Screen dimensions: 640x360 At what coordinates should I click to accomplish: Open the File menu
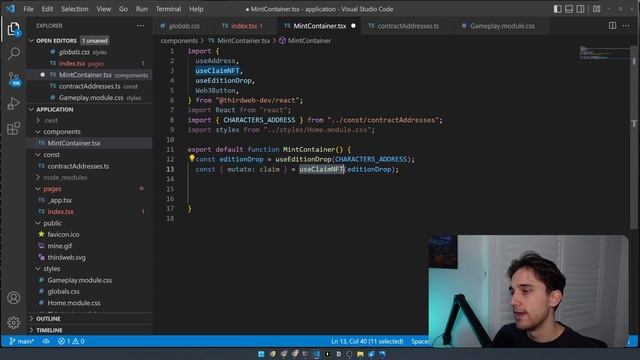coord(29,9)
